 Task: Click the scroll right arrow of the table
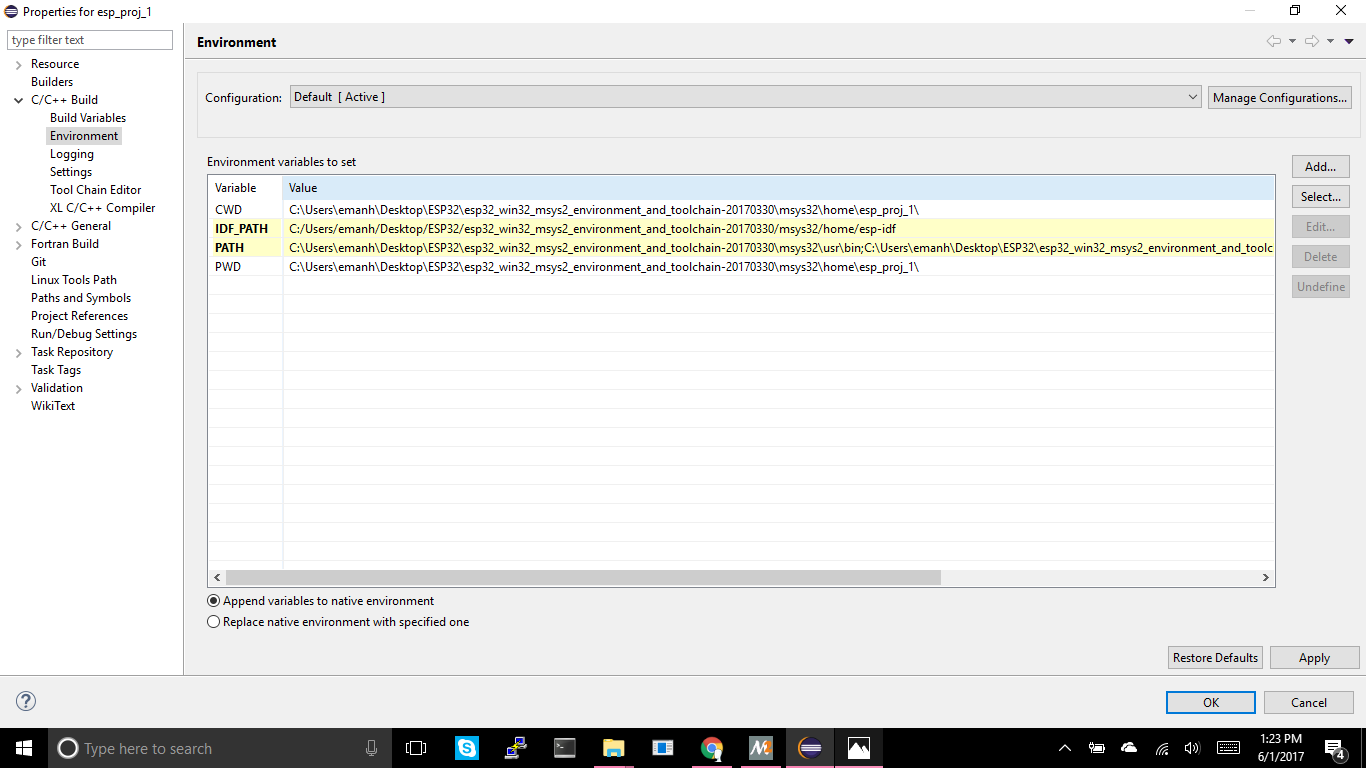coord(1265,577)
